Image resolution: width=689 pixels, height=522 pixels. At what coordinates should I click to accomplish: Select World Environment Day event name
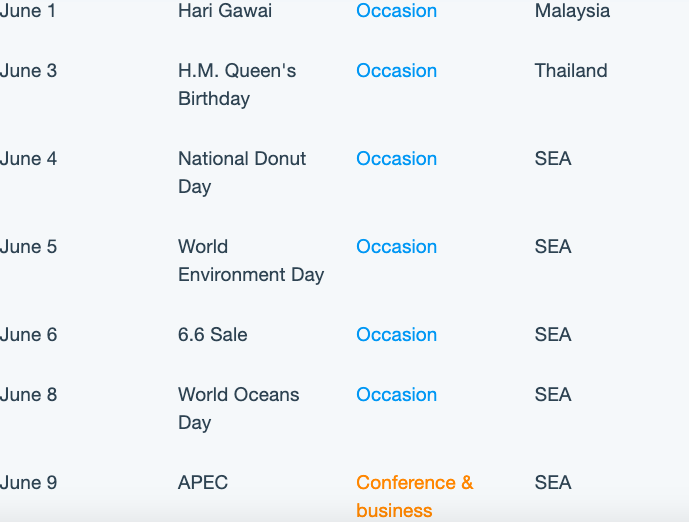pos(250,260)
